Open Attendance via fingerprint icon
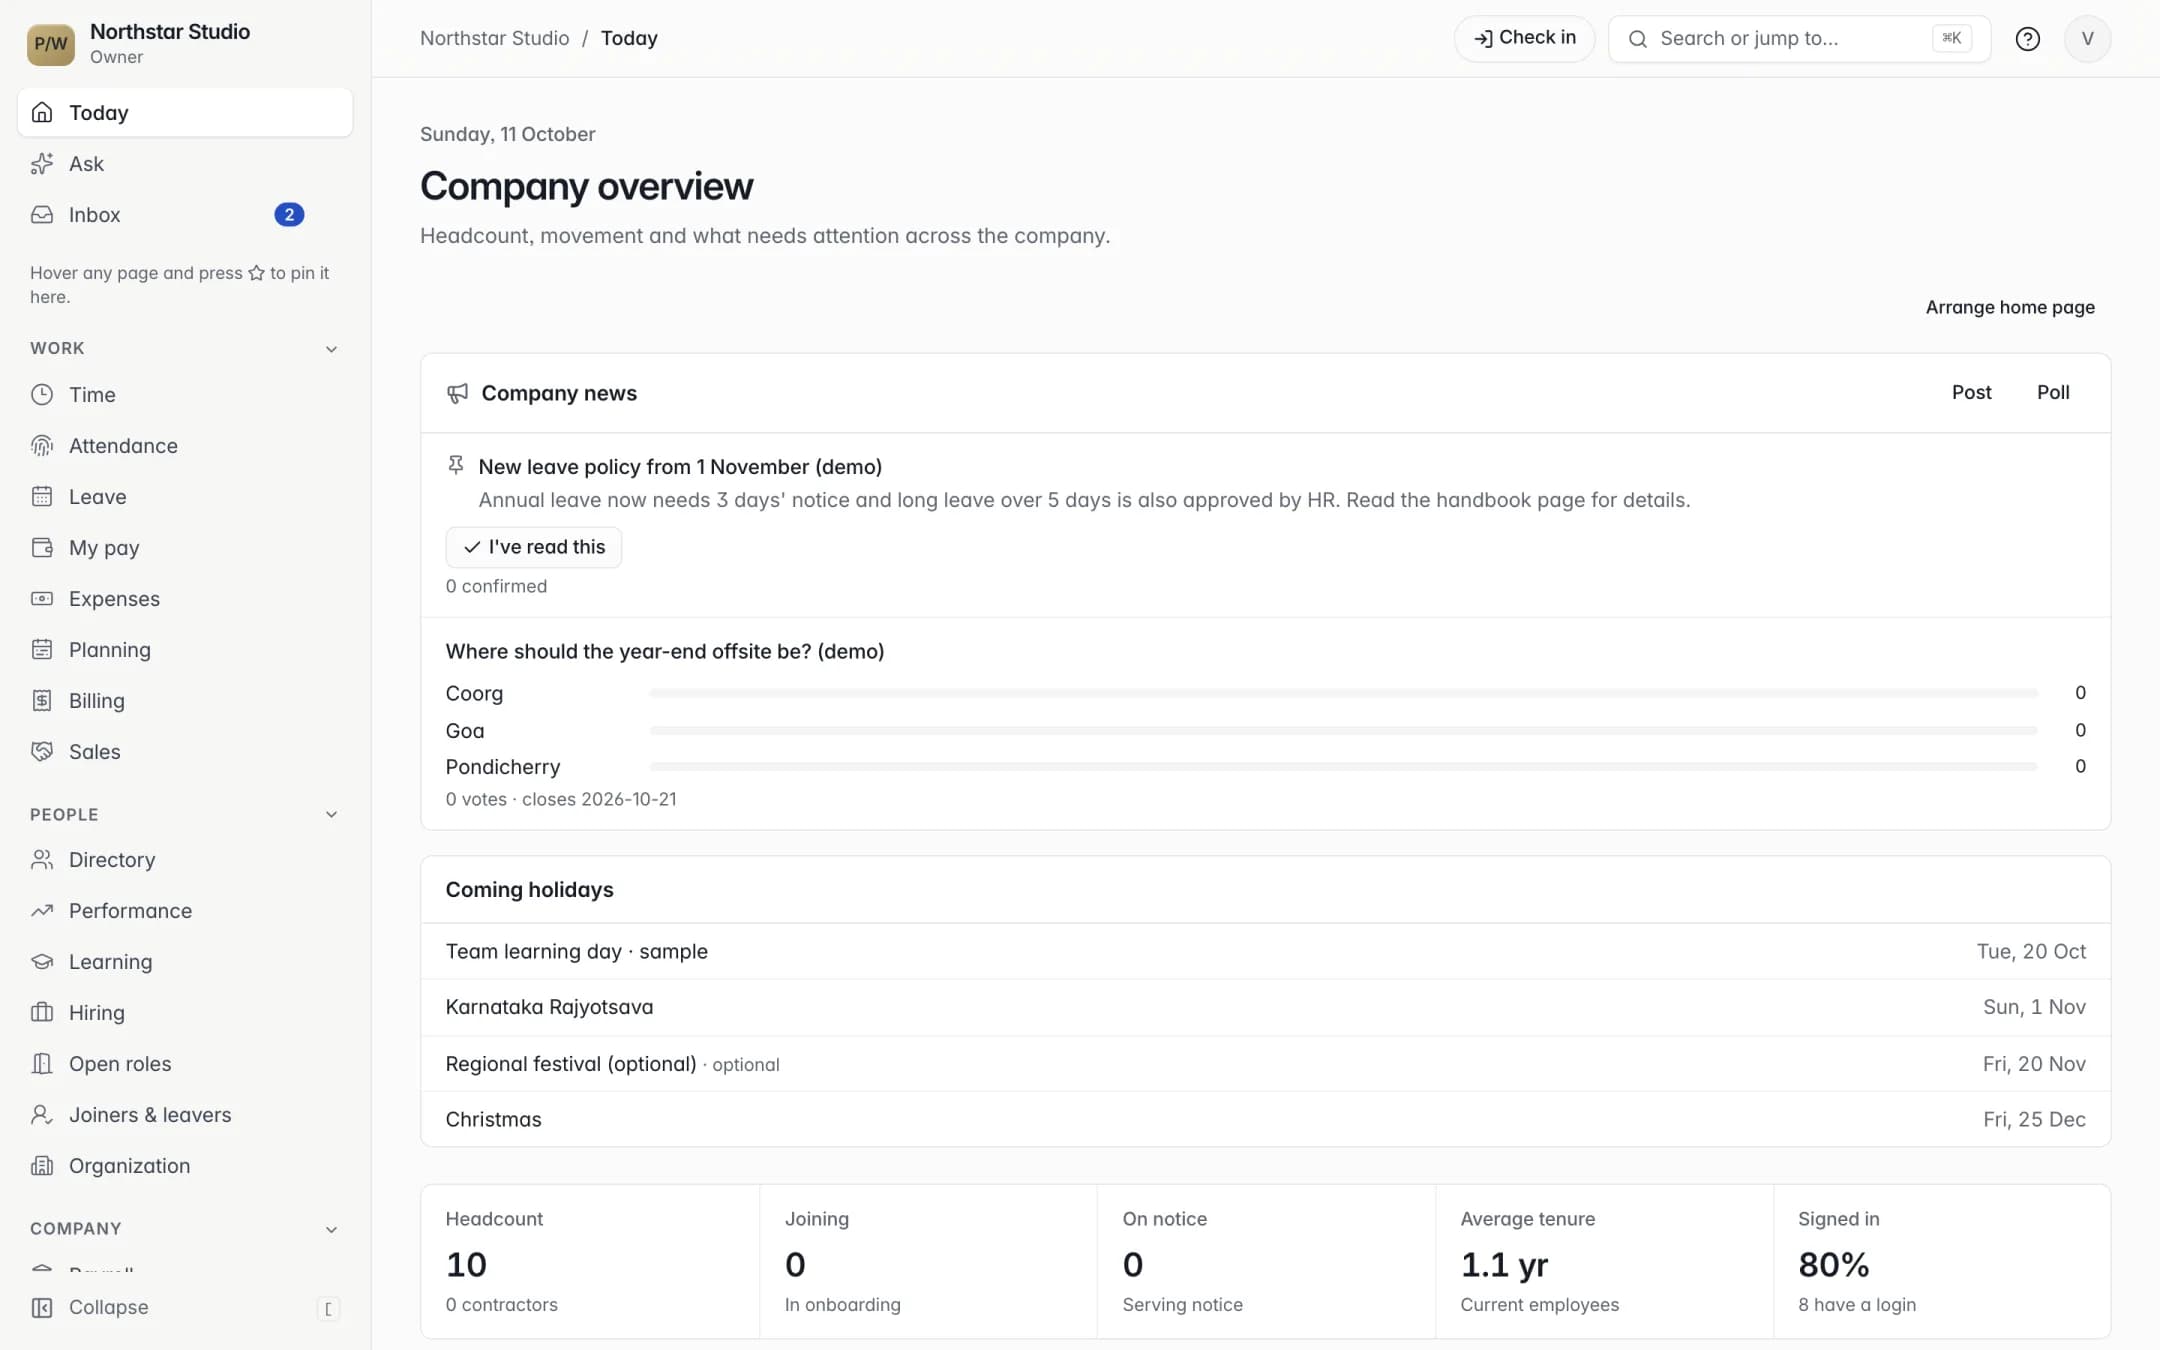This screenshot has height=1350, width=2160. coord(42,446)
